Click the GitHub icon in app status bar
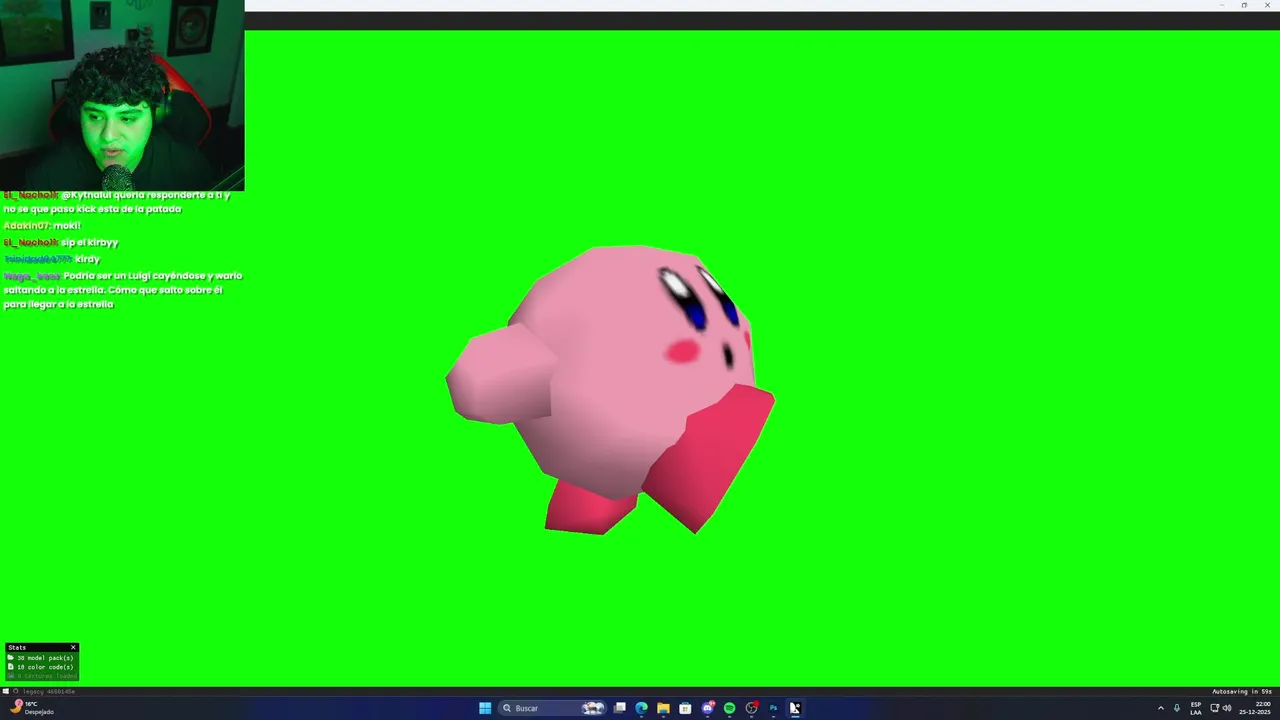The image size is (1280, 720). point(15,691)
